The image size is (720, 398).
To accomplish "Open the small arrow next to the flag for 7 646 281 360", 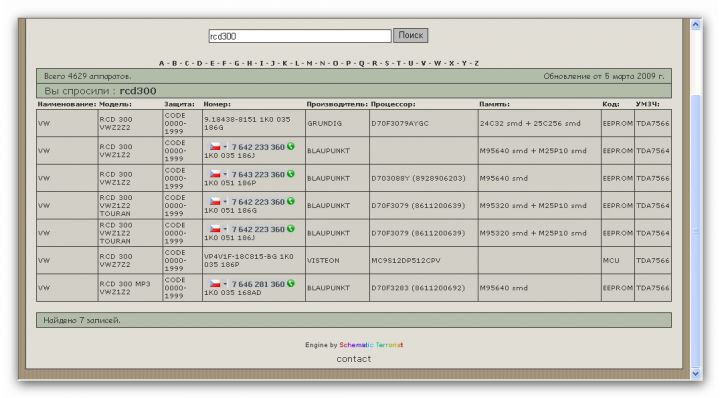I will pyautogui.click(x=225, y=284).
